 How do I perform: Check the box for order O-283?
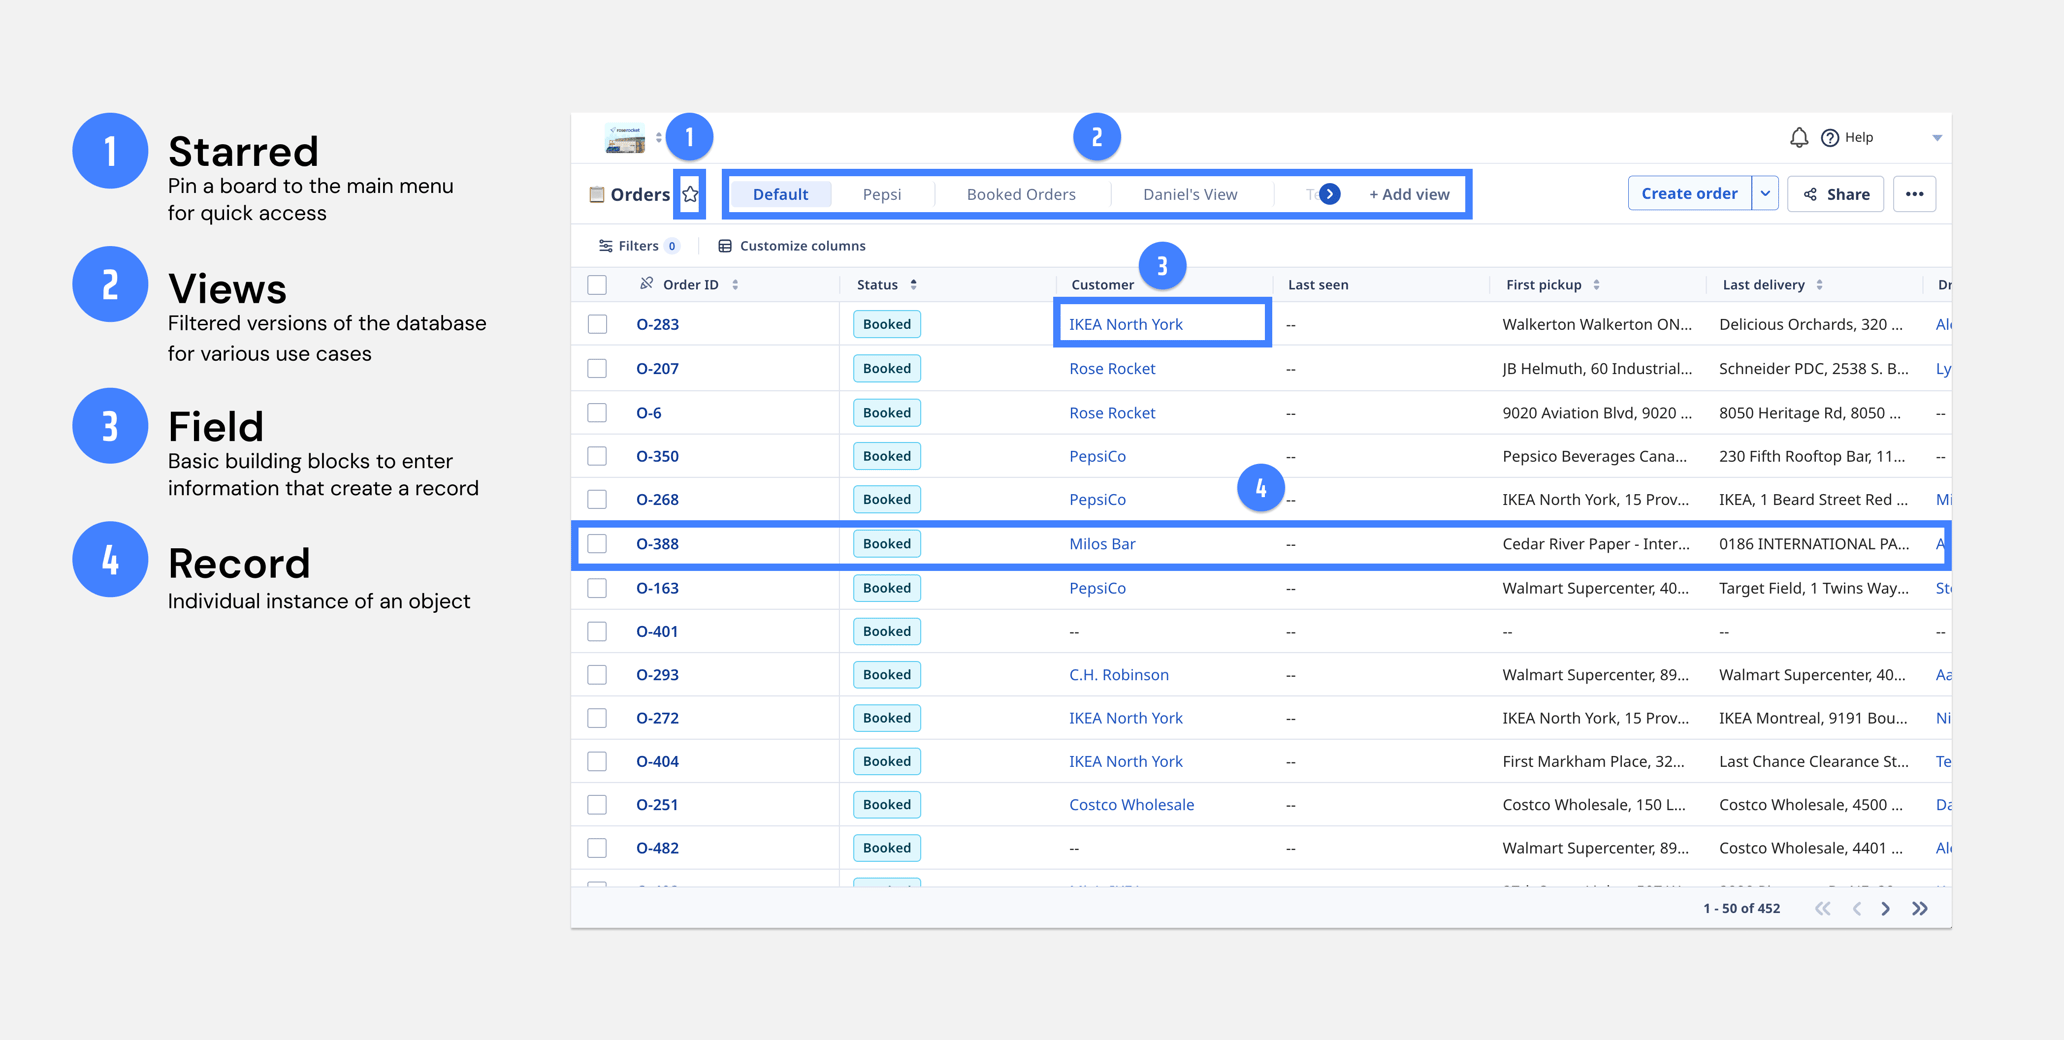tap(597, 324)
